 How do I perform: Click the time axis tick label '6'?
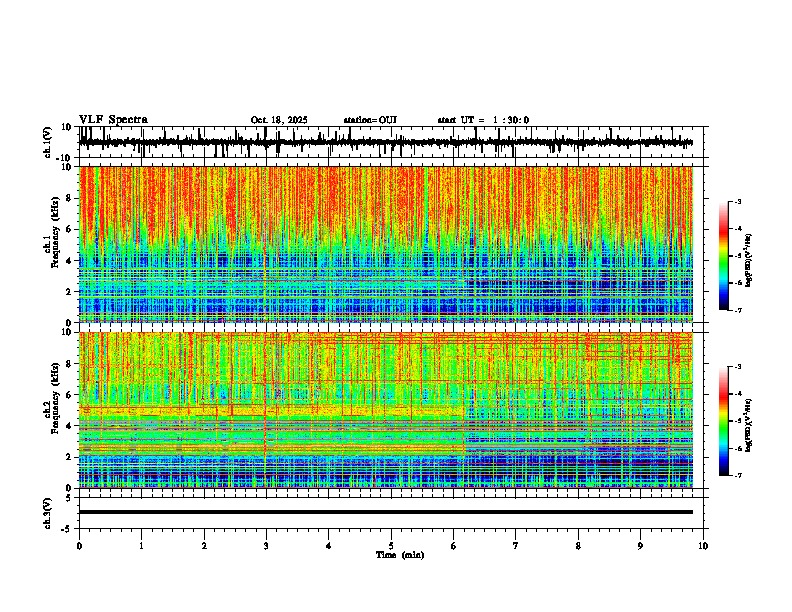(x=453, y=546)
